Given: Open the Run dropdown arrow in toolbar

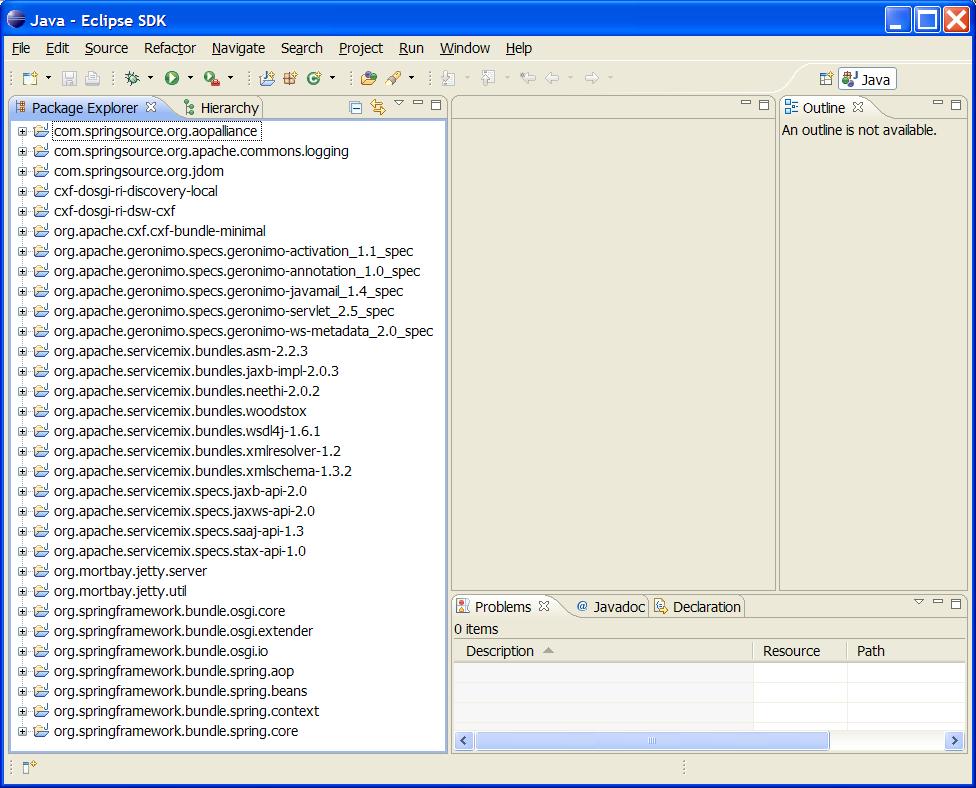Looking at the screenshot, I should [x=190, y=78].
